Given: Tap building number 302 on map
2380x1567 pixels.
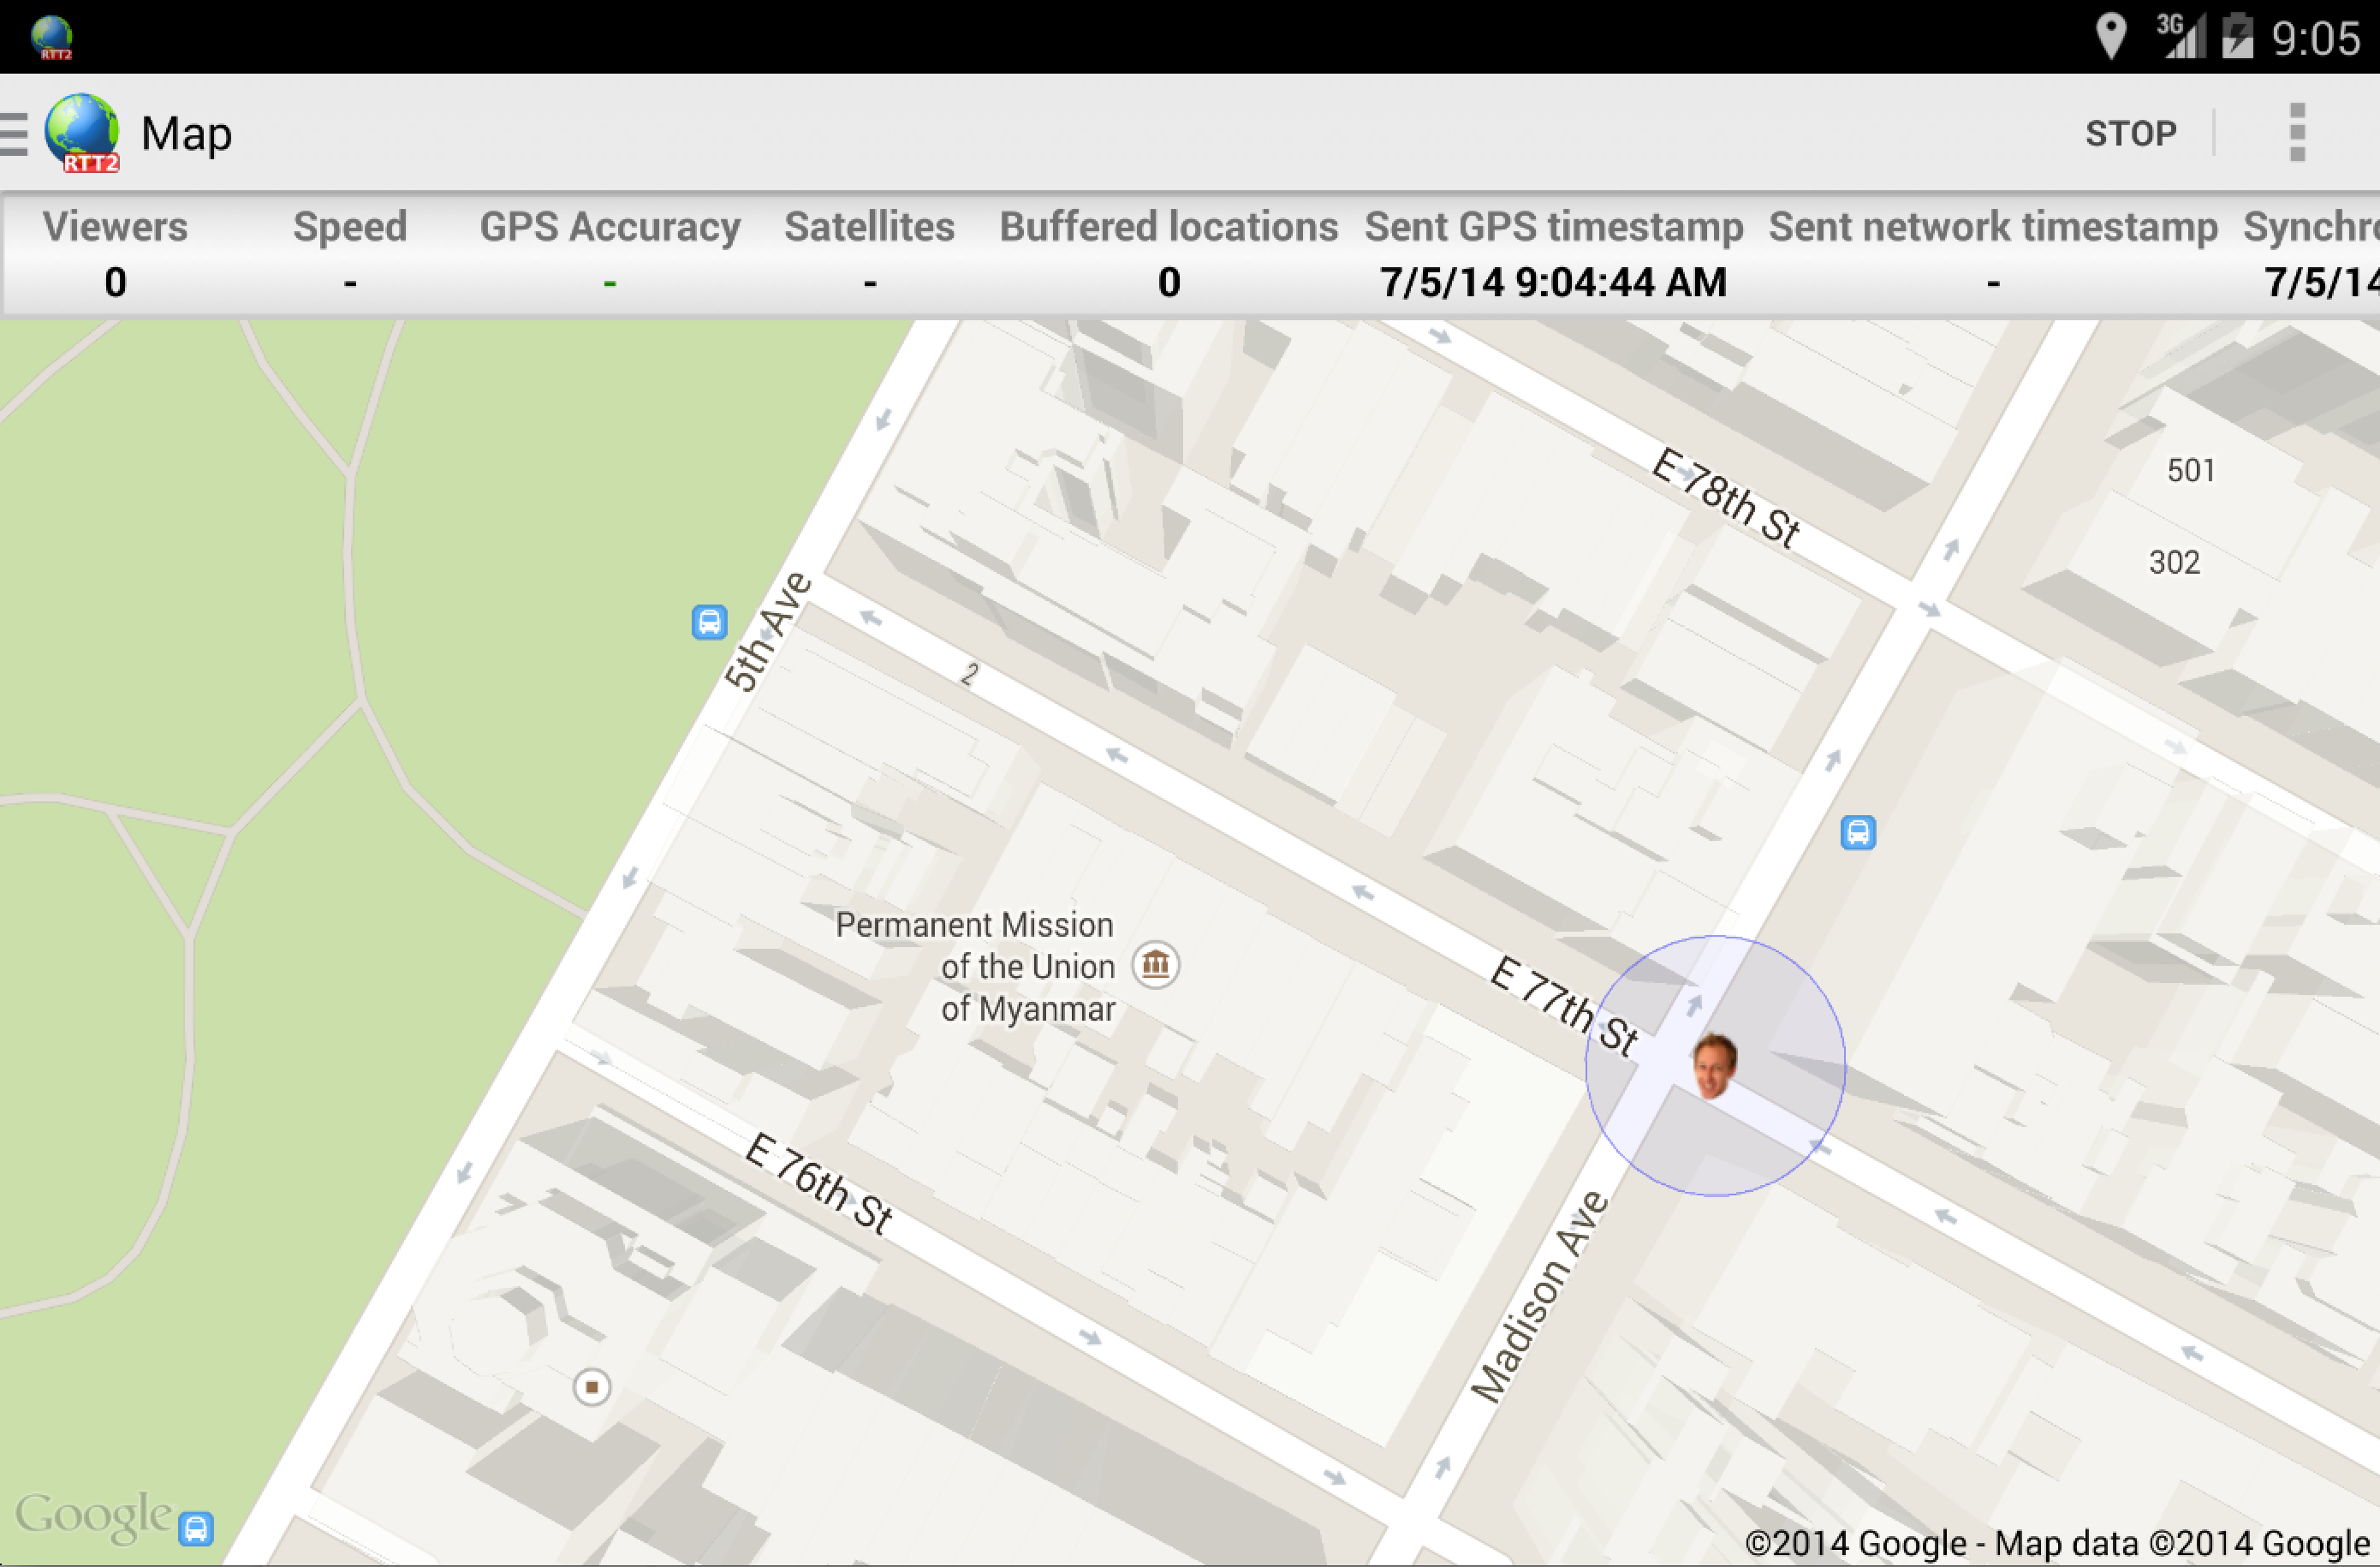Looking at the screenshot, I should click(2175, 562).
